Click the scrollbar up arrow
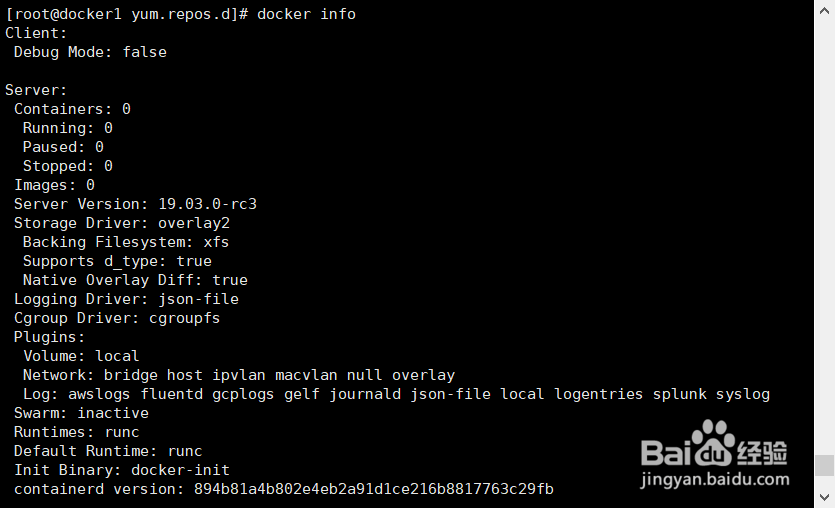Viewport: 835px width, 508px height. pyautogui.click(x=824, y=11)
